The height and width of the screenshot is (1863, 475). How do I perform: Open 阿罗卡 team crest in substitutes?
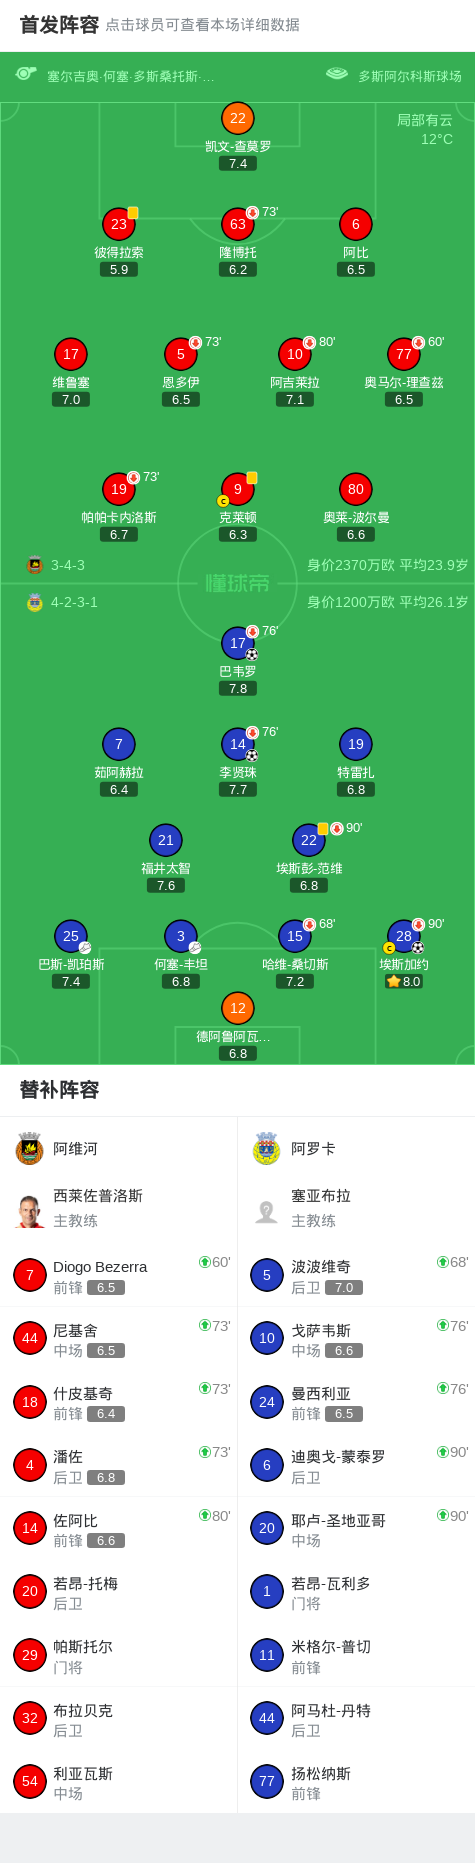[x=266, y=1149]
